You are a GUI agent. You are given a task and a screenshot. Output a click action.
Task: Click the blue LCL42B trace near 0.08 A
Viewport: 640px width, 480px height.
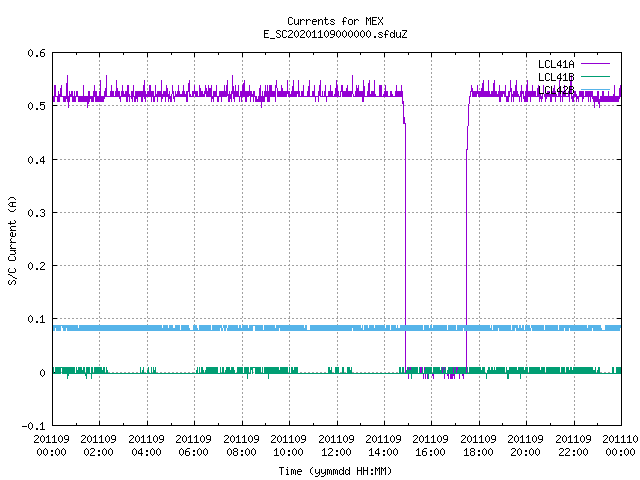(x=337, y=328)
